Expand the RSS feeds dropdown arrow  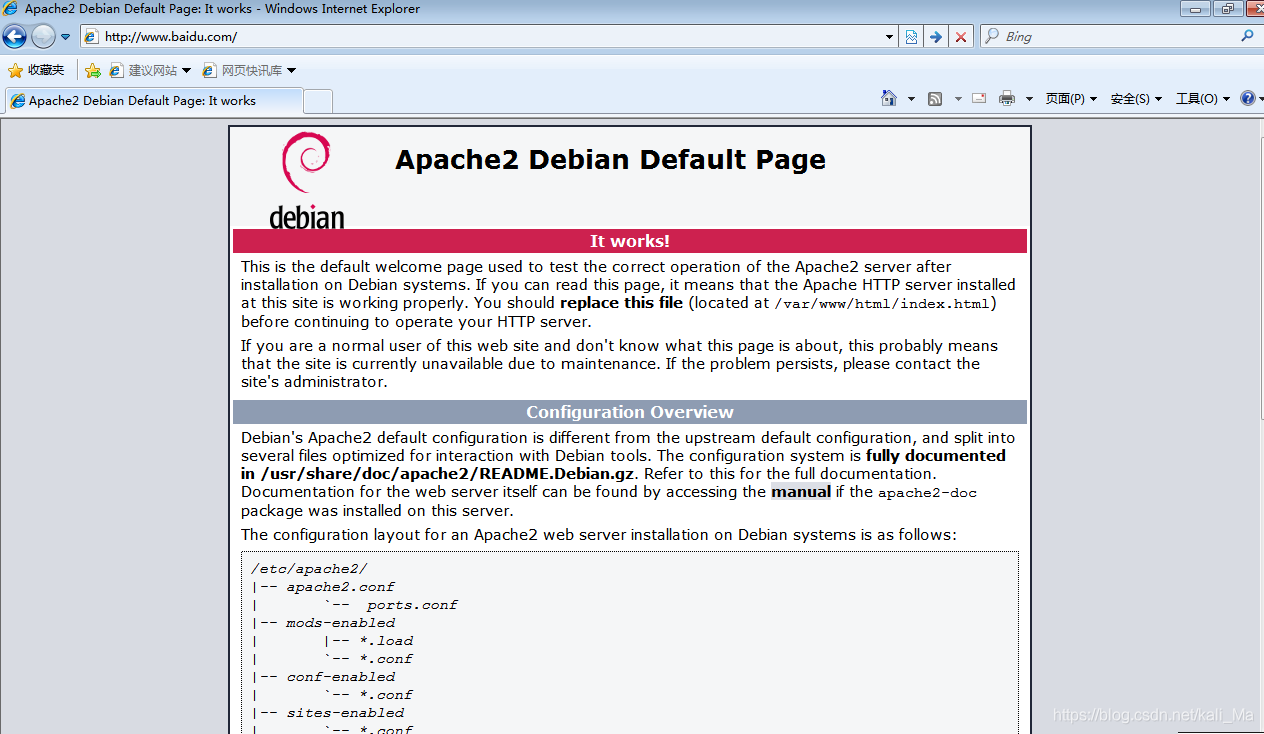pyautogui.click(x=958, y=99)
